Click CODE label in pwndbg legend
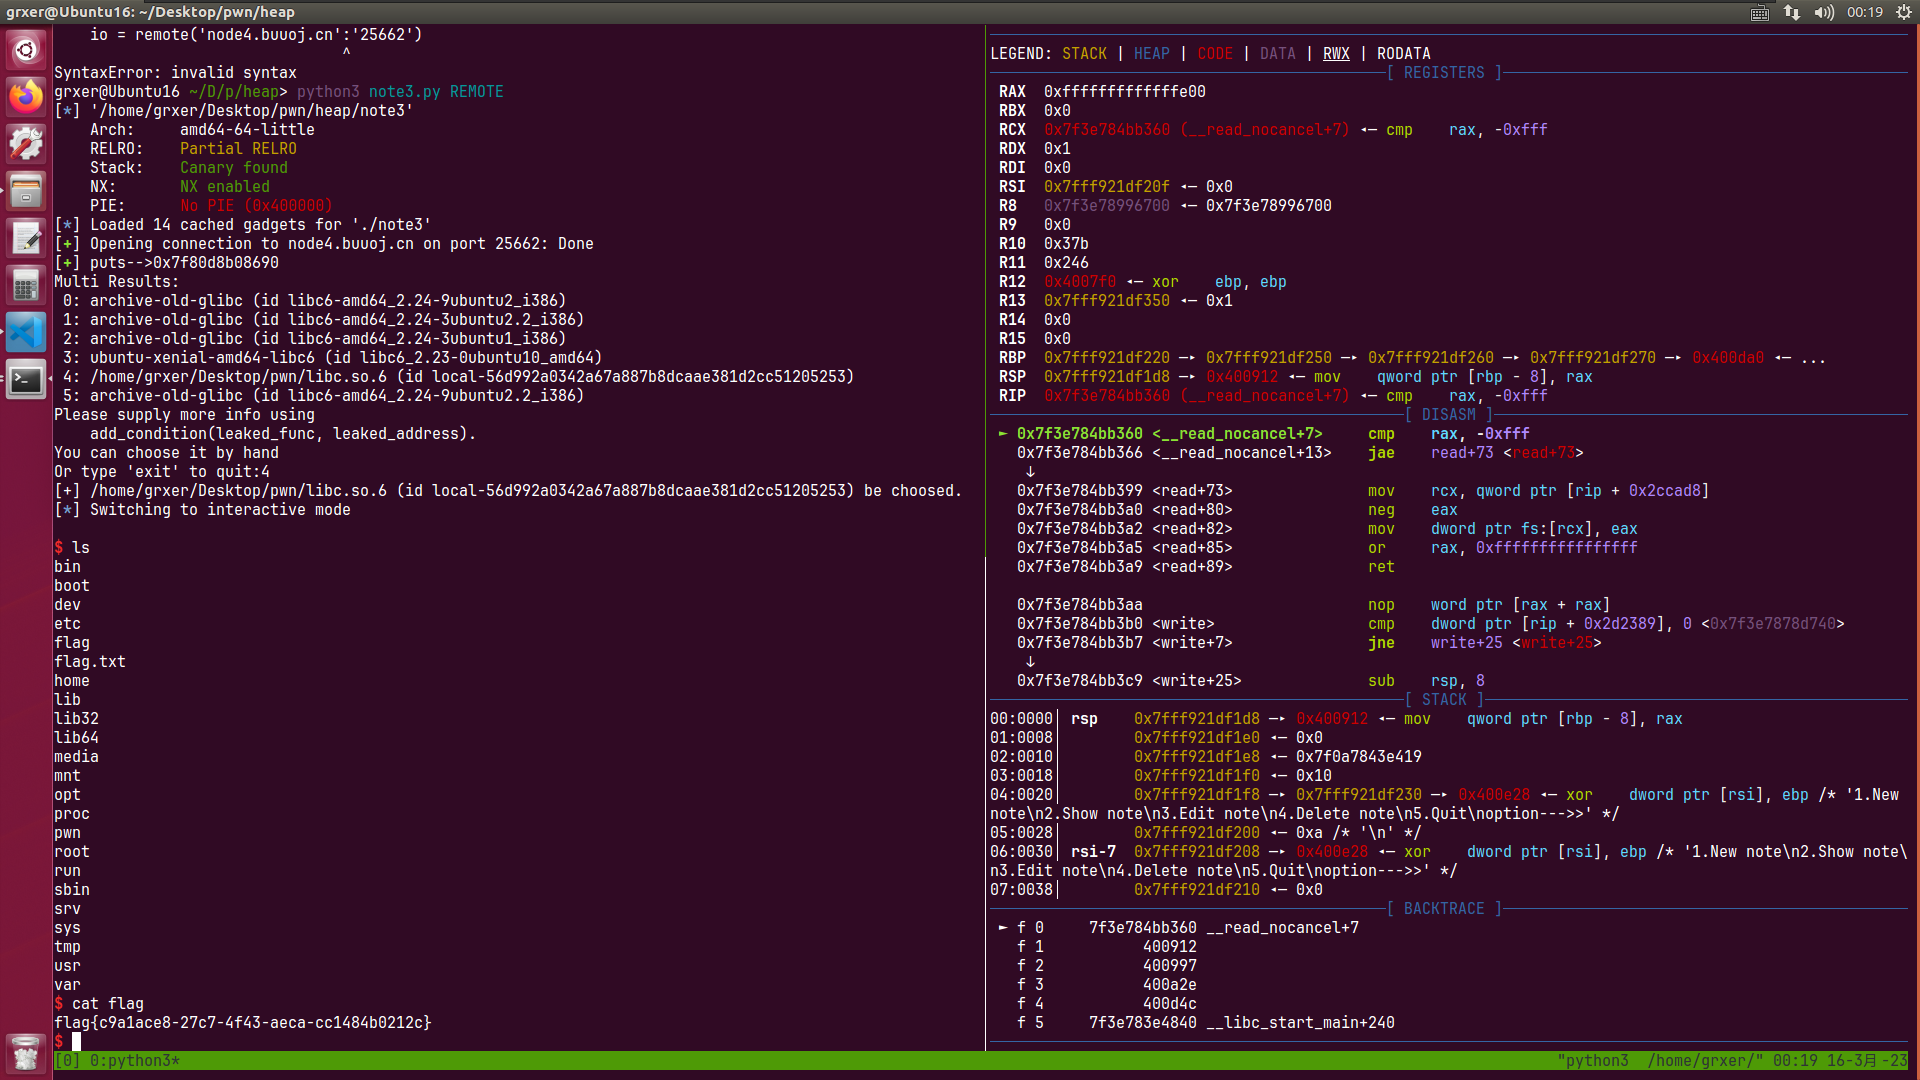 coord(1215,54)
